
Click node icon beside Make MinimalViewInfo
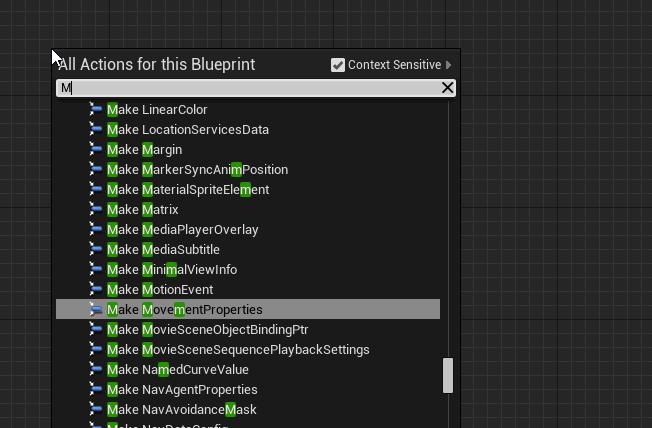click(96, 269)
